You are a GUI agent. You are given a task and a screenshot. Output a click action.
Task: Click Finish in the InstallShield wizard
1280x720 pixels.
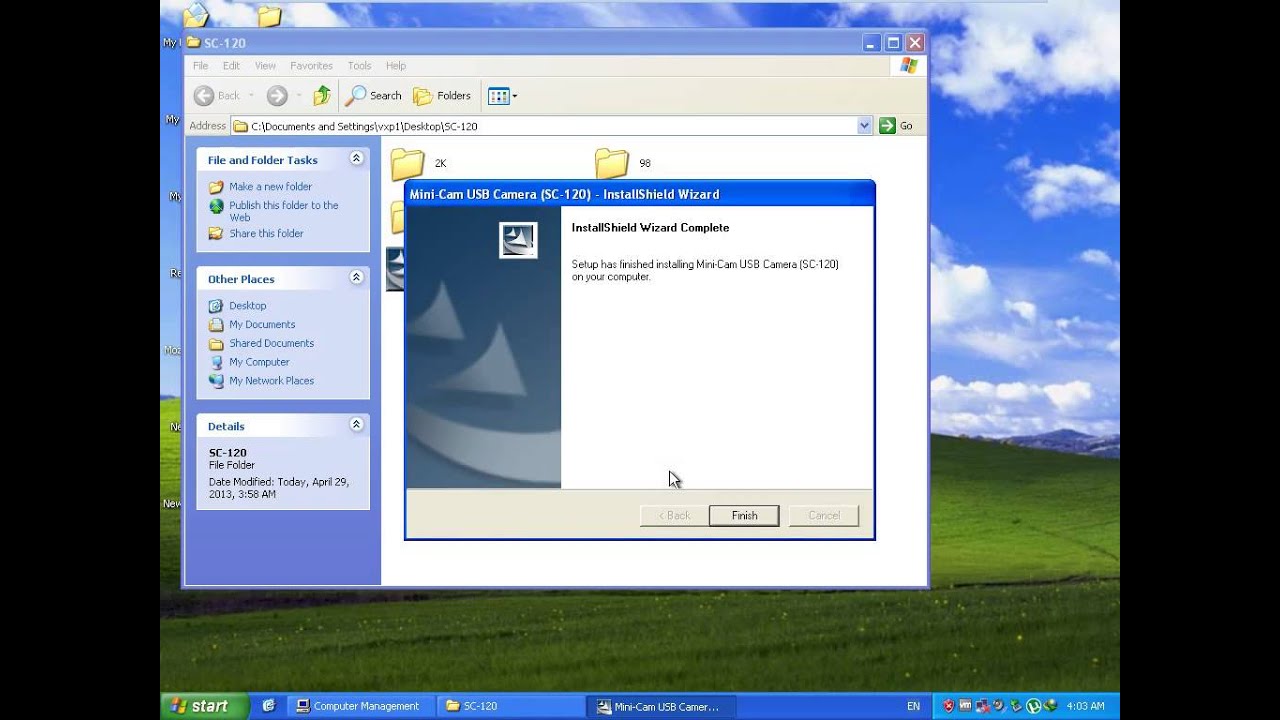point(743,515)
